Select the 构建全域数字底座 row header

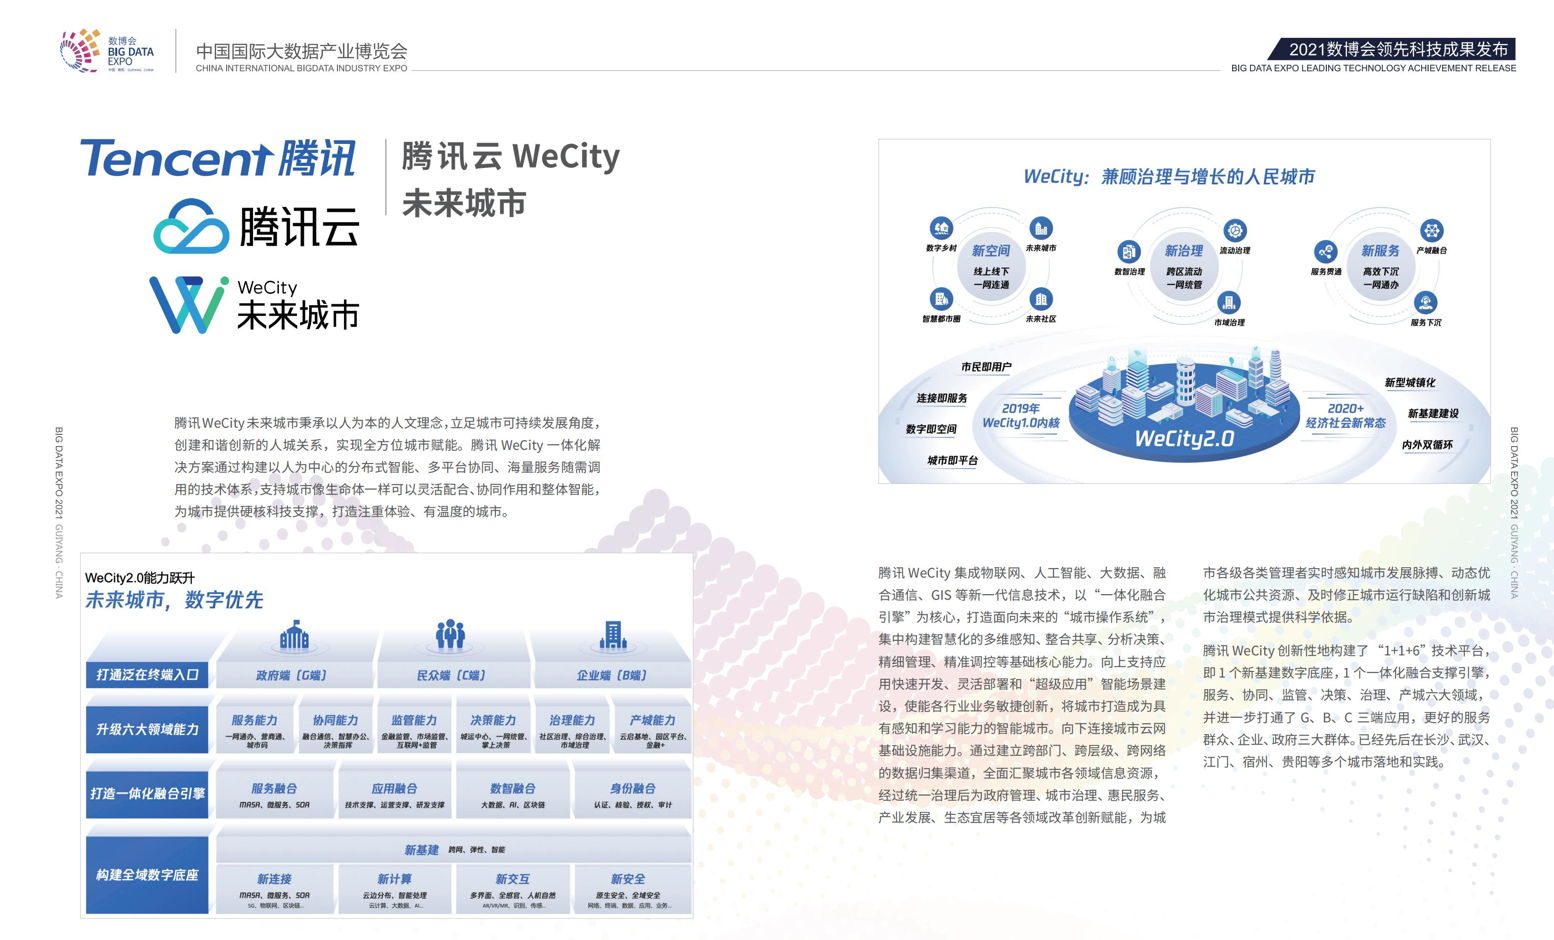pyautogui.click(x=147, y=875)
